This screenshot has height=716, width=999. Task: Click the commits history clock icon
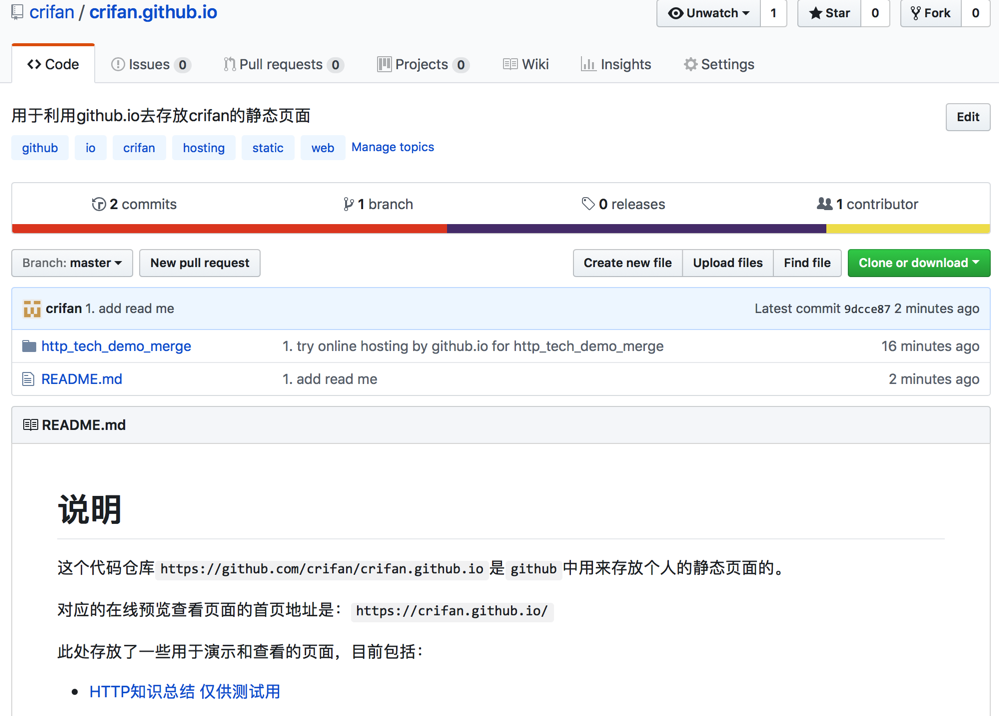click(98, 204)
